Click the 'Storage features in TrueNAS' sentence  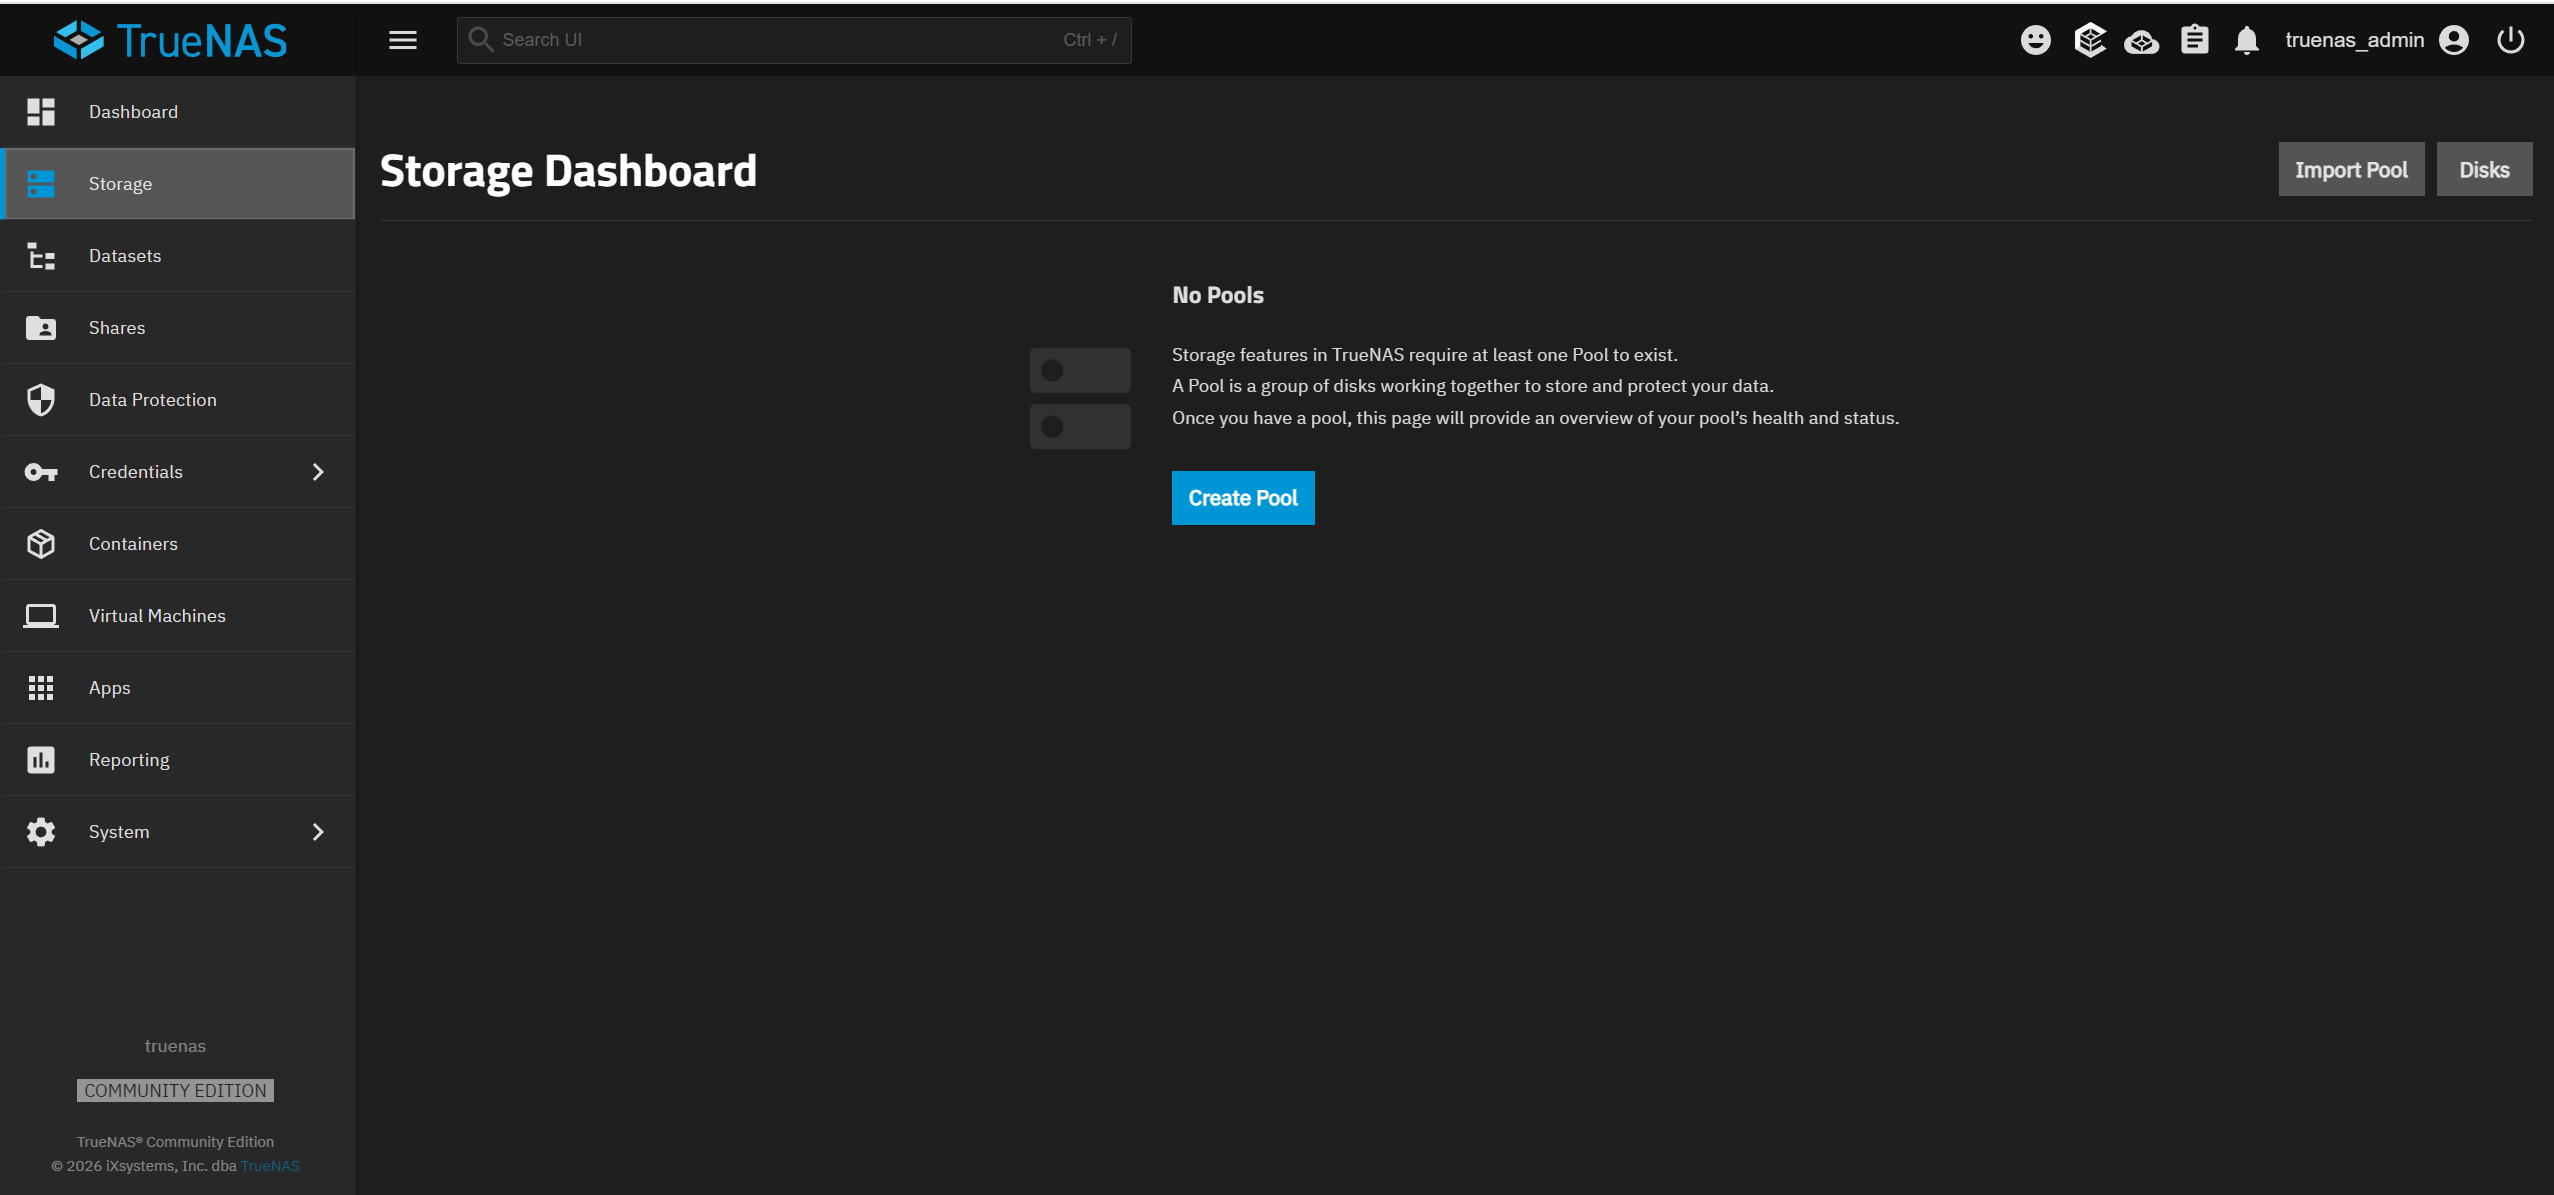(1425, 355)
